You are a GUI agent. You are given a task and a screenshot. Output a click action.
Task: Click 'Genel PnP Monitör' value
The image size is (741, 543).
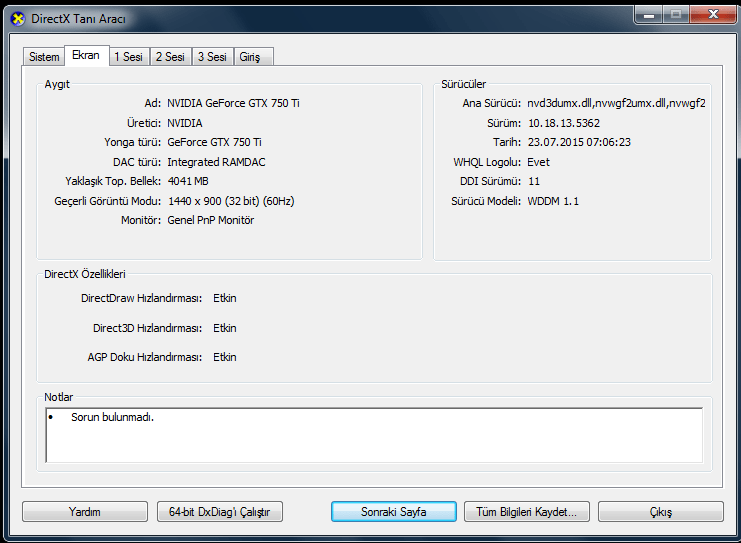pyautogui.click(x=211, y=220)
